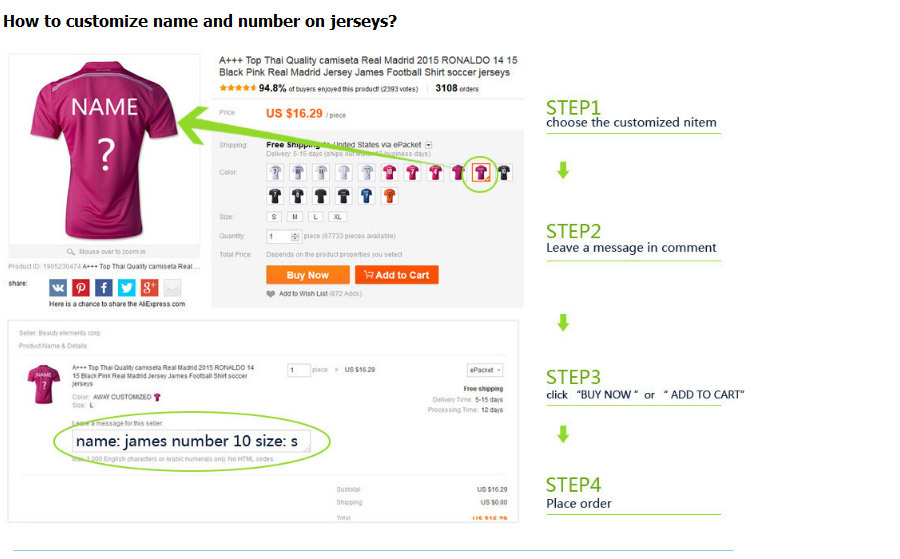
Task: Share the jersey on Pinterest
Action: (81, 288)
